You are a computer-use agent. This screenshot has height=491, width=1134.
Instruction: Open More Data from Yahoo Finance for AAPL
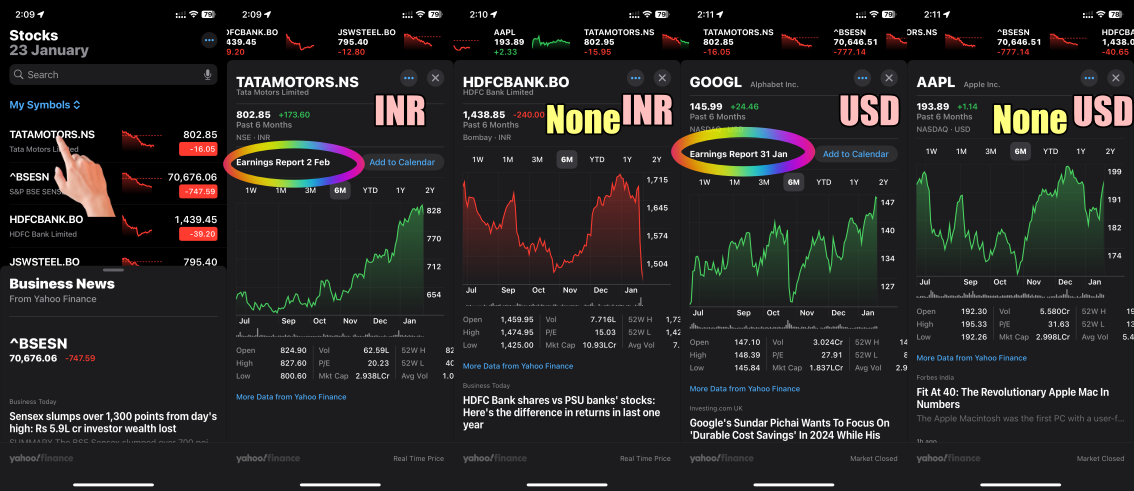point(971,358)
